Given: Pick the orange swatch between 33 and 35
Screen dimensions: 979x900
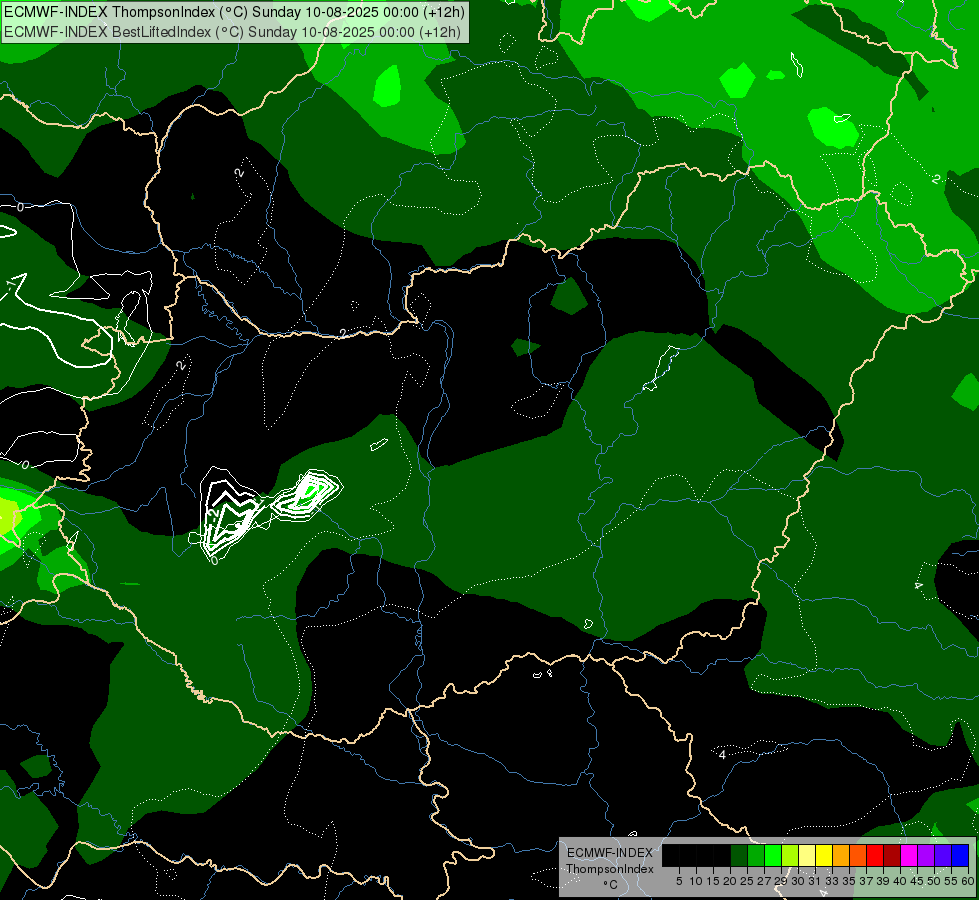Looking at the screenshot, I should [841, 855].
